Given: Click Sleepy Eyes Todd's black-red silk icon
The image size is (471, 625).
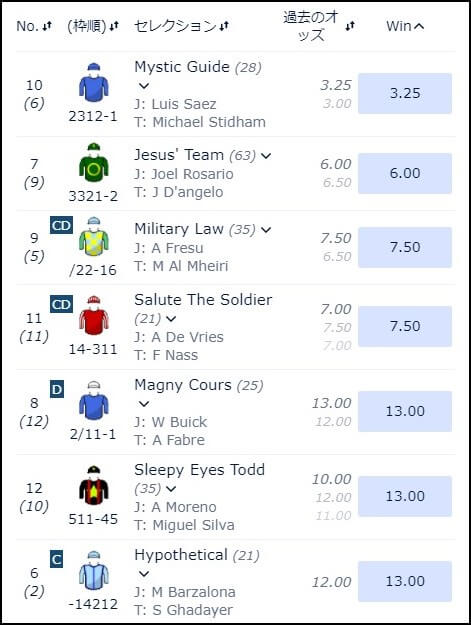Looking at the screenshot, I should [x=93, y=485].
